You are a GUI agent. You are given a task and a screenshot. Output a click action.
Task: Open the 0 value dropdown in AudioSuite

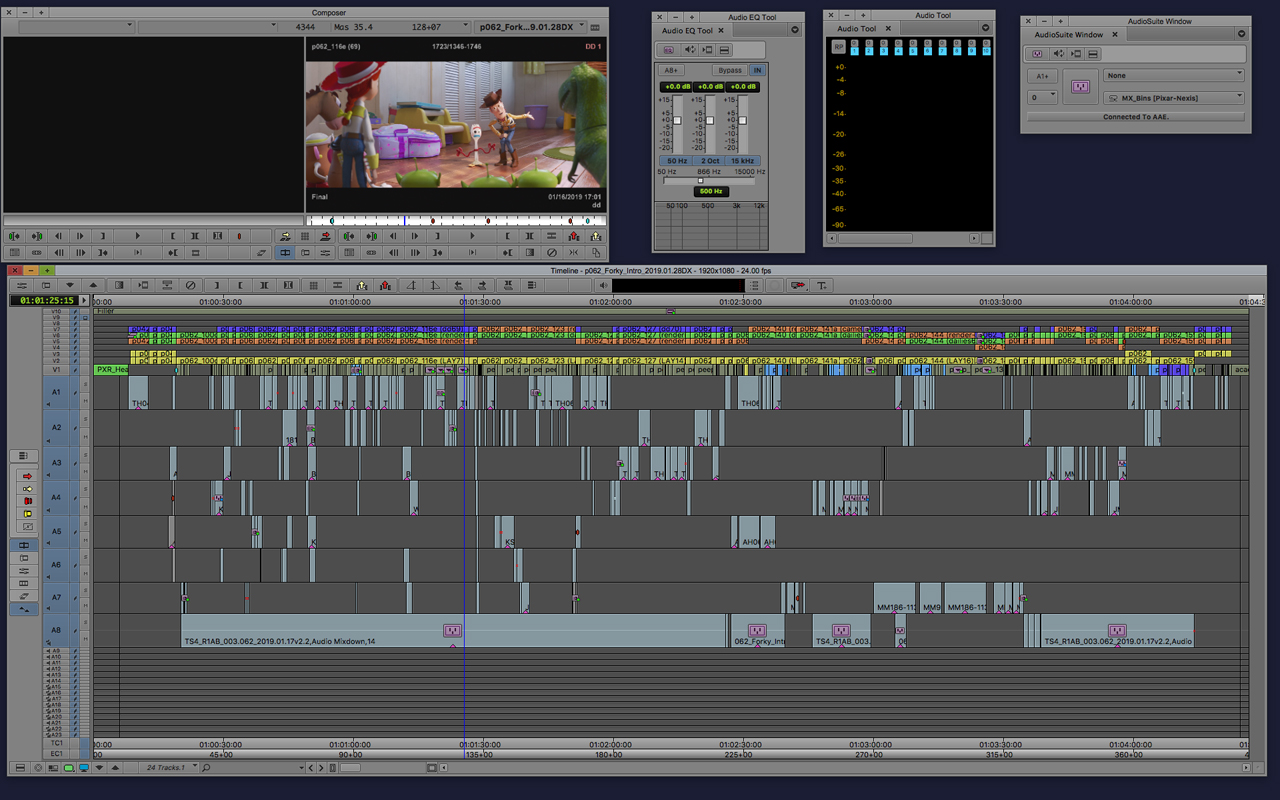1043,97
